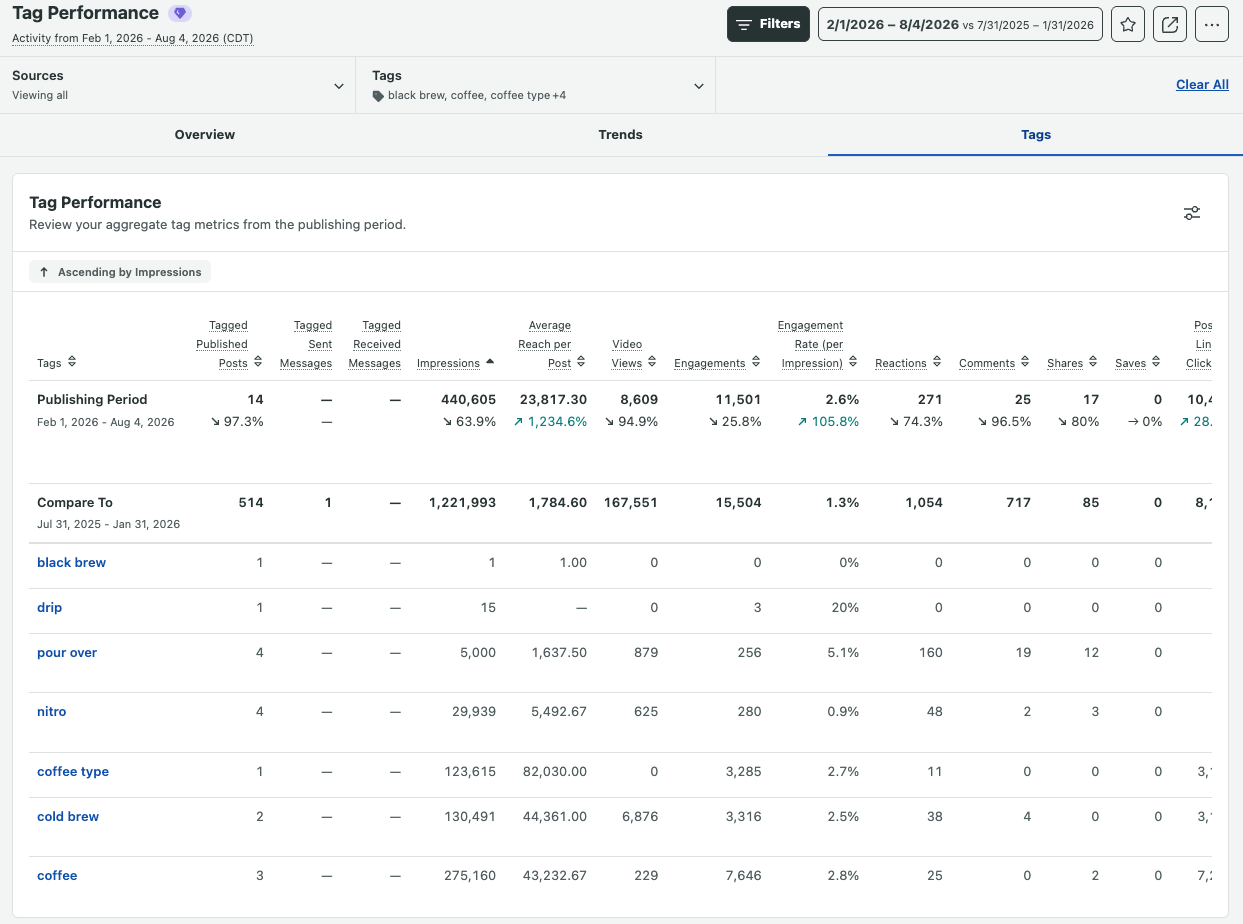Open the share/export icon button
This screenshot has height=924, width=1243.
[x=1170, y=24]
